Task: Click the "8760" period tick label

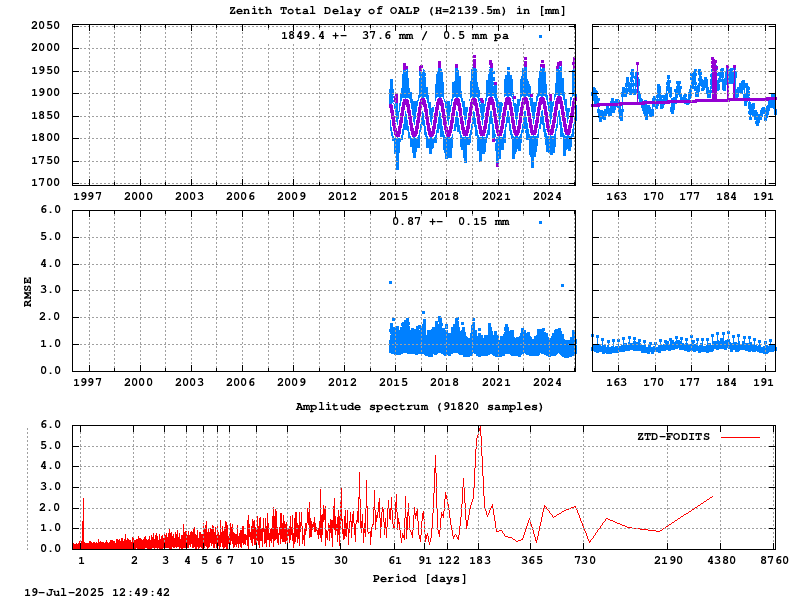Action: (x=774, y=561)
